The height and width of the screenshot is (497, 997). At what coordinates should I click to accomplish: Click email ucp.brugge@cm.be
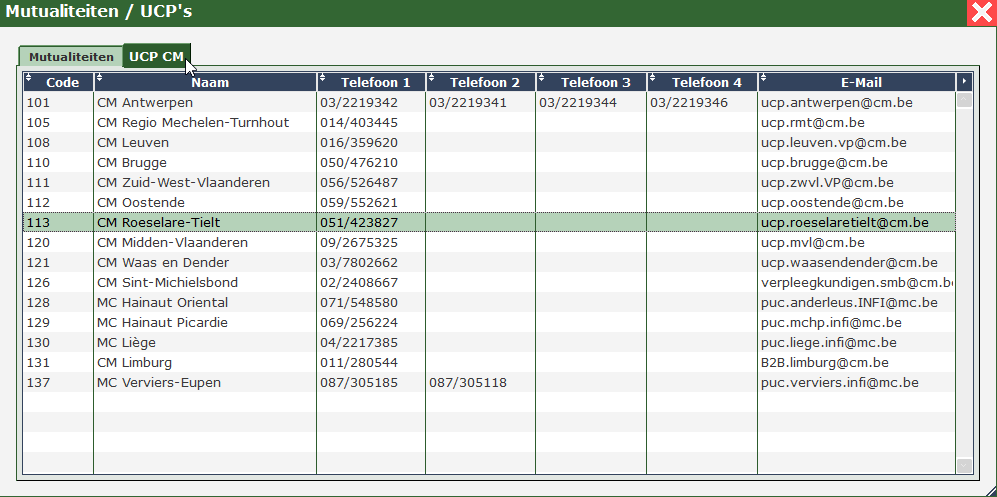[x=824, y=162]
